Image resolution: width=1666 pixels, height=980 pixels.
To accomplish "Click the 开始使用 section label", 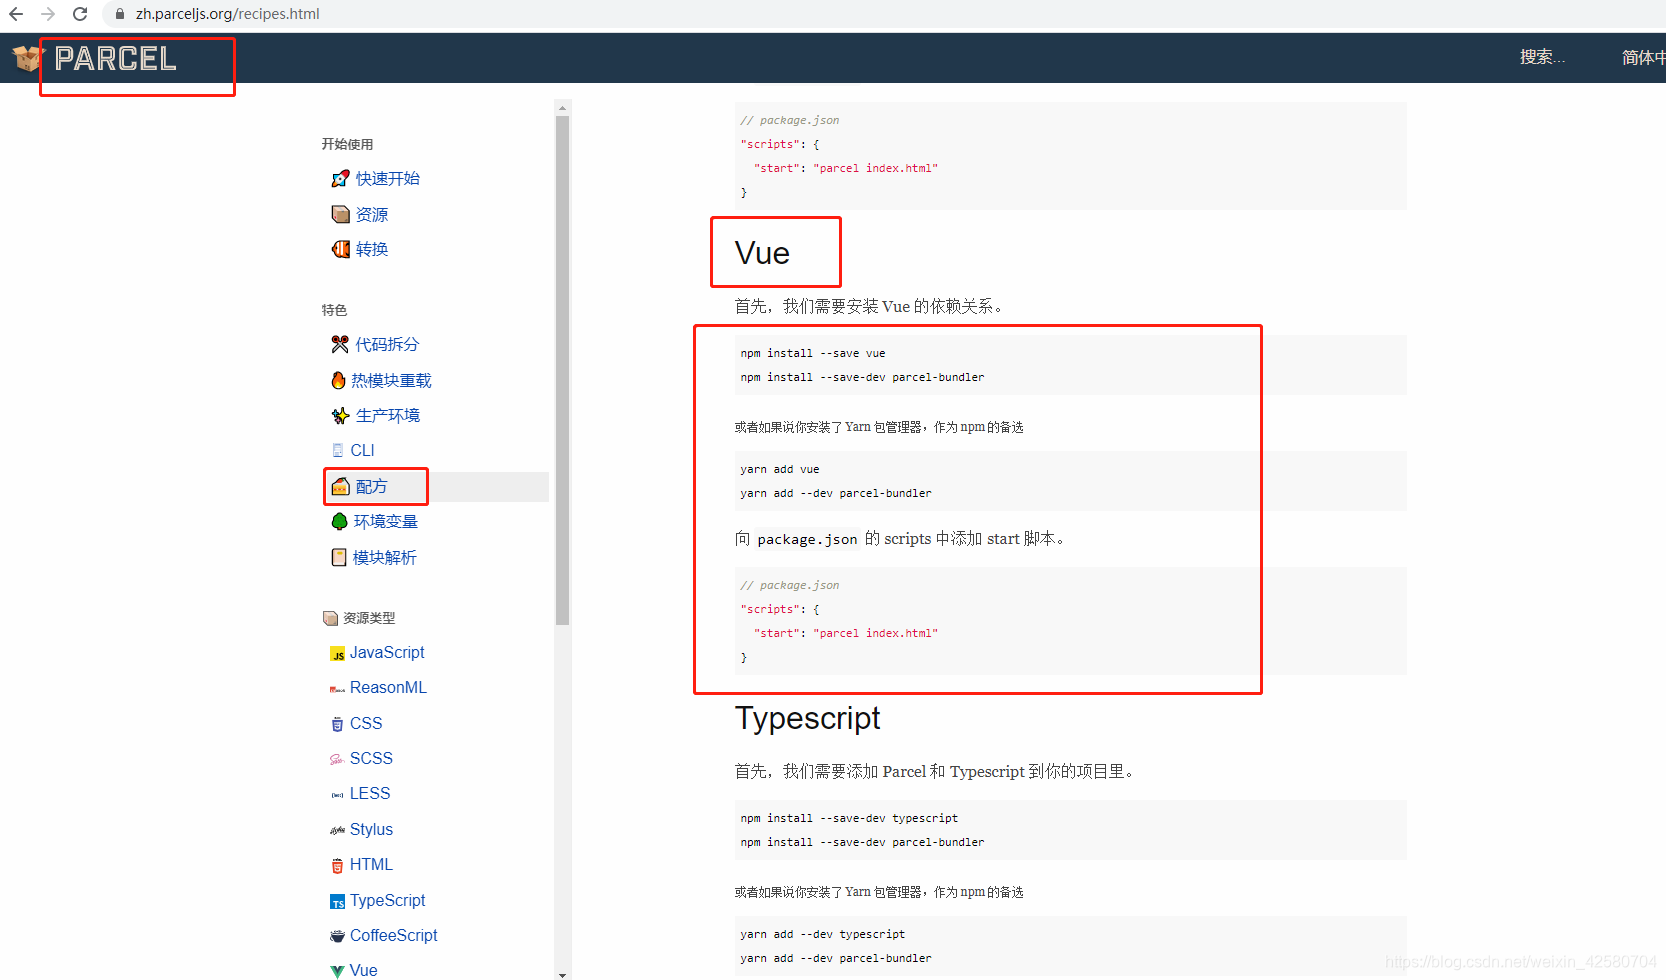I will click(x=347, y=144).
